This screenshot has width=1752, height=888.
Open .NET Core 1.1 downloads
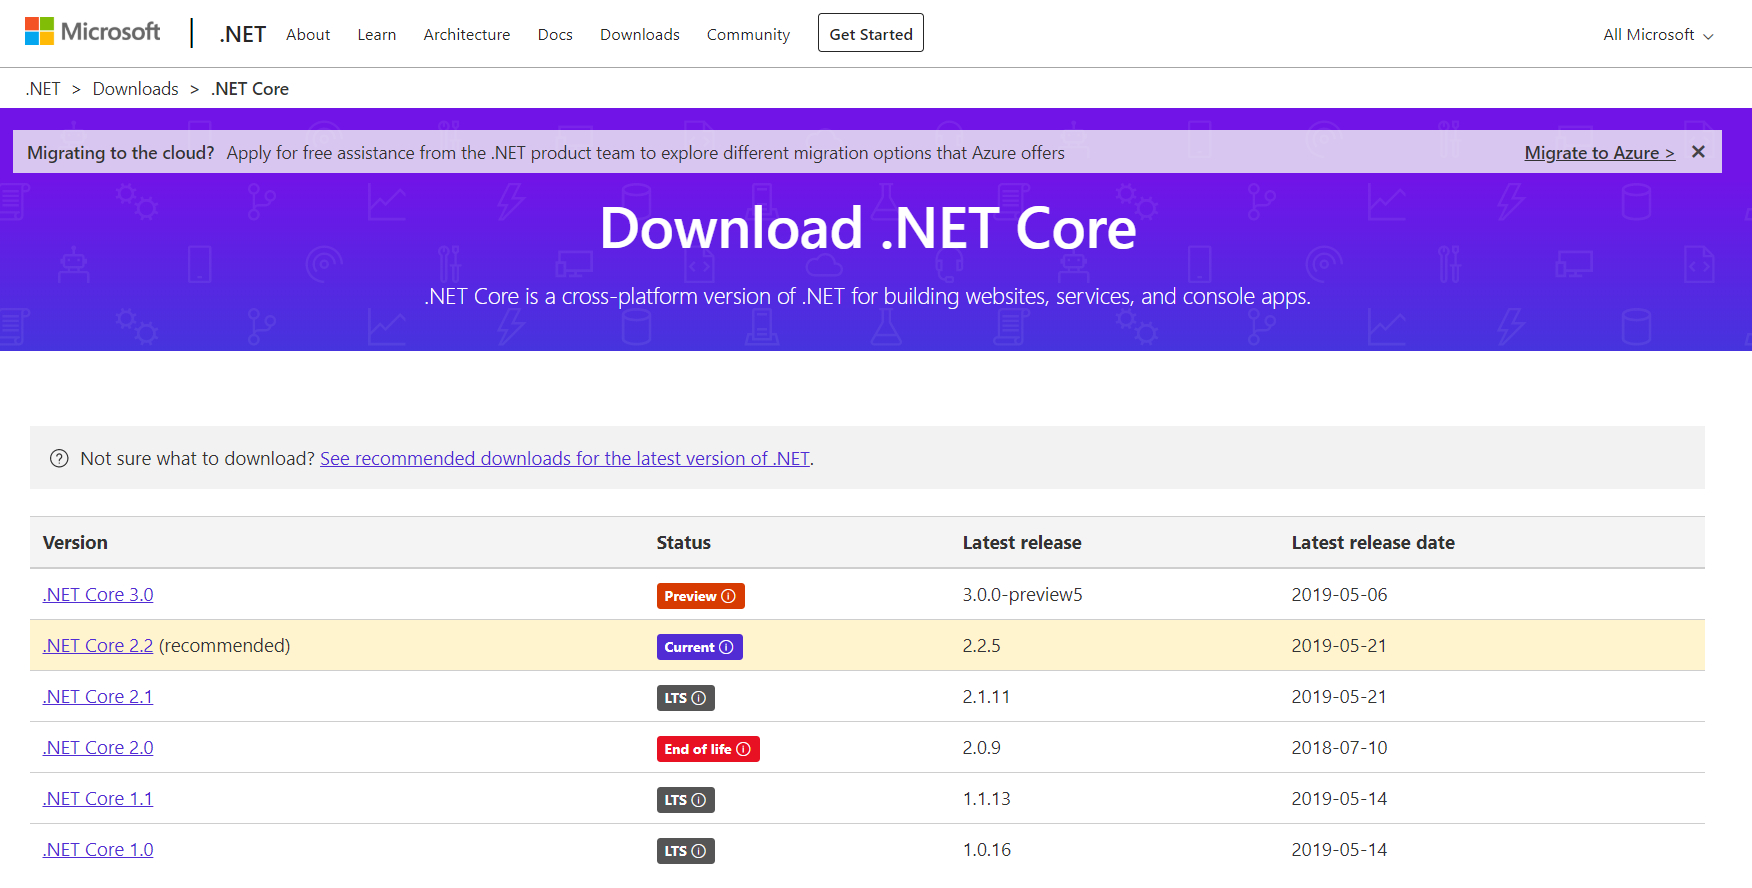[x=98, y=798]
